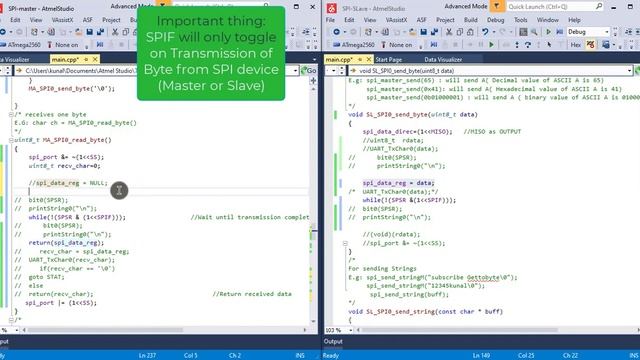Open Tools menu in SPI-Slave window

[x=520, y=20]
